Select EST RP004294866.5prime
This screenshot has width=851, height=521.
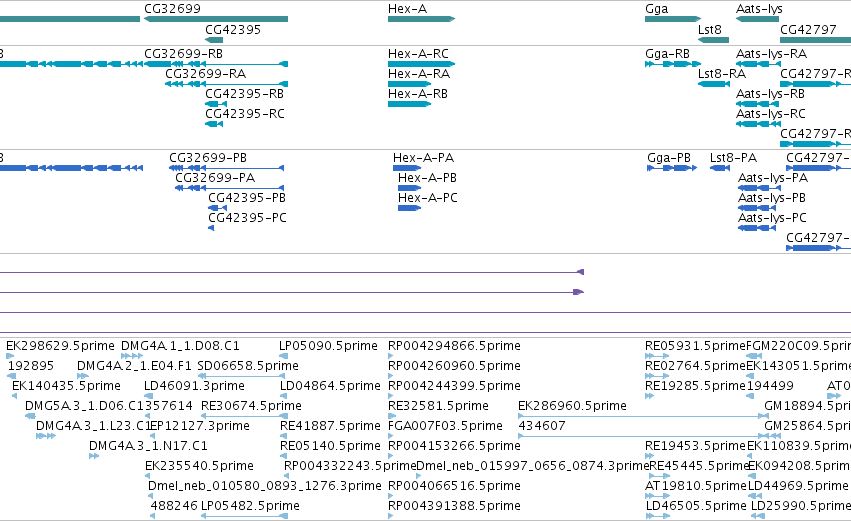pyautogui.click(x=454, y=346)
